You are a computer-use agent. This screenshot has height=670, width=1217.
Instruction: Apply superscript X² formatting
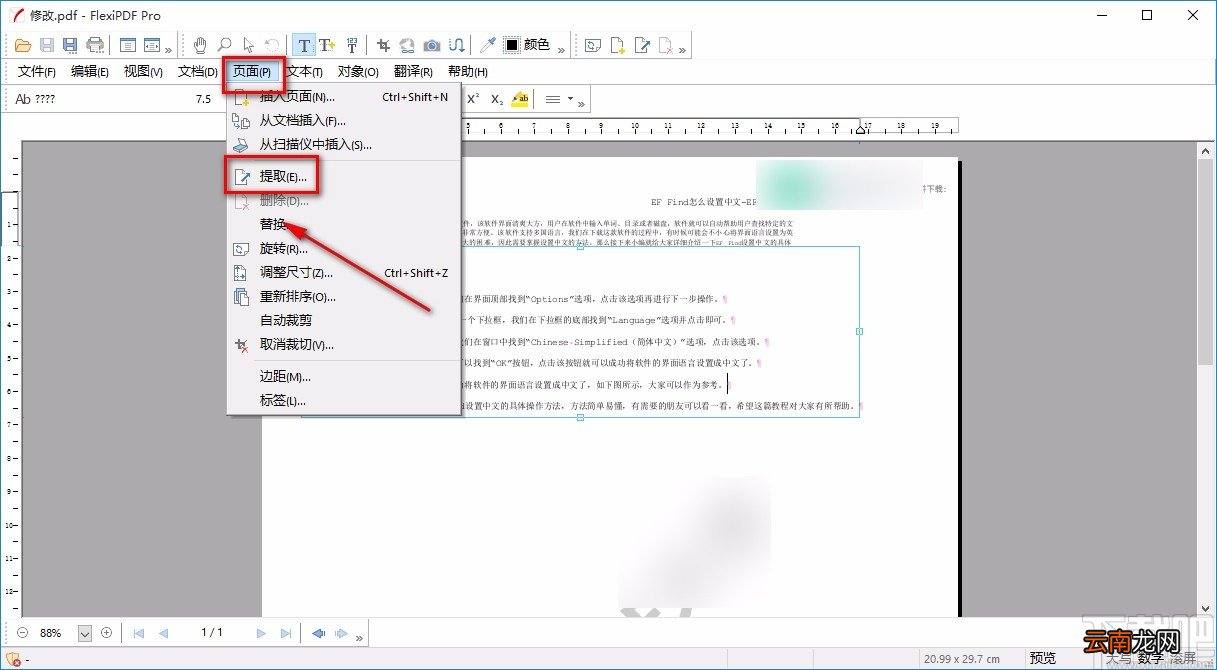473,99
